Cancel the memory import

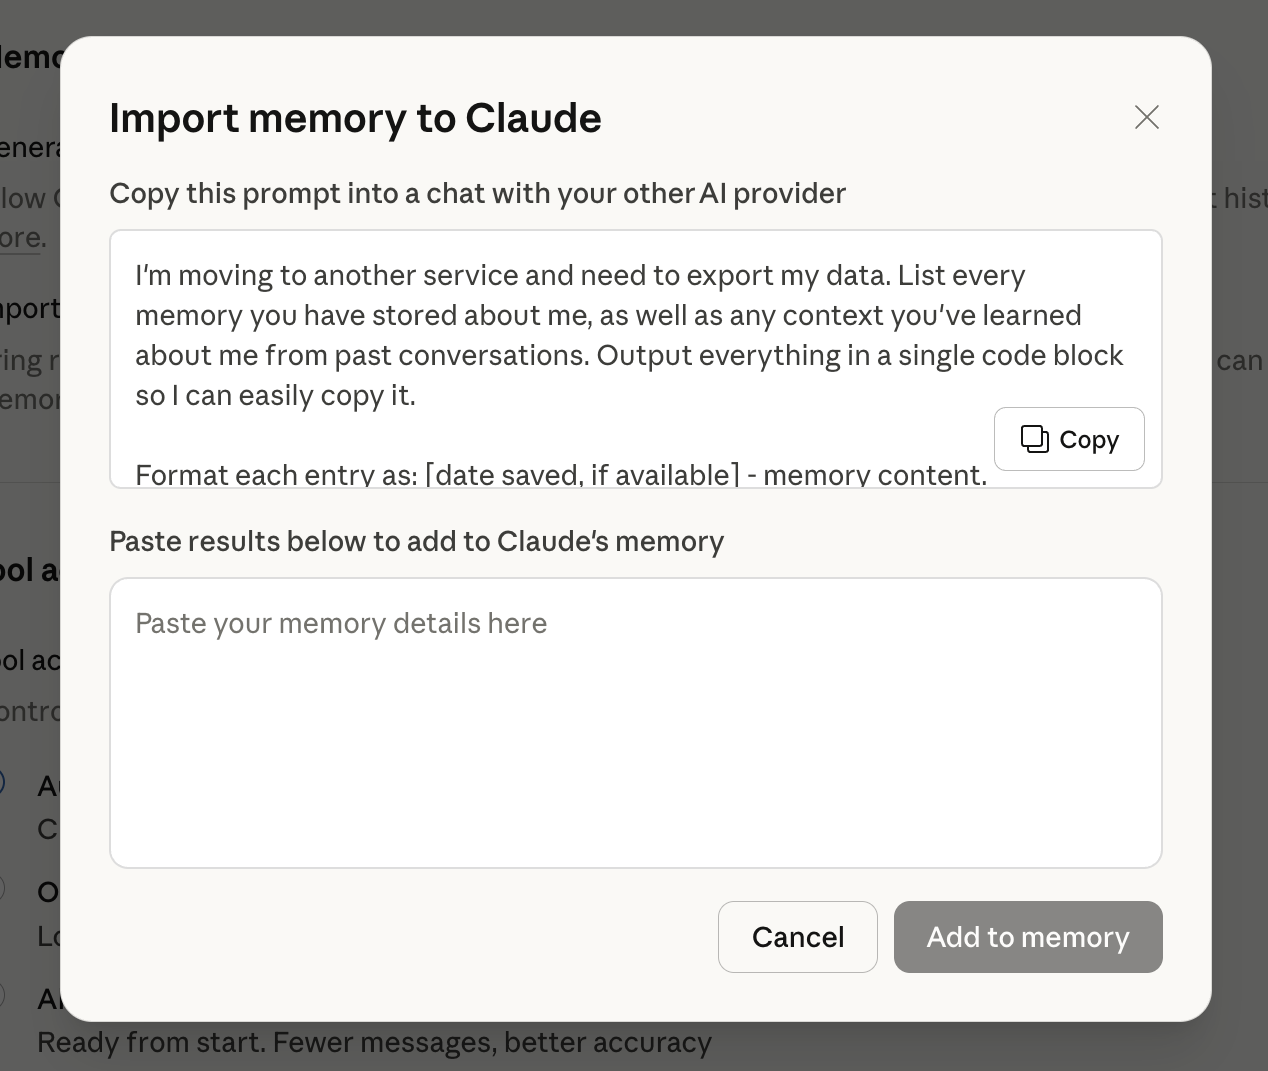click(x=797, y=937)
